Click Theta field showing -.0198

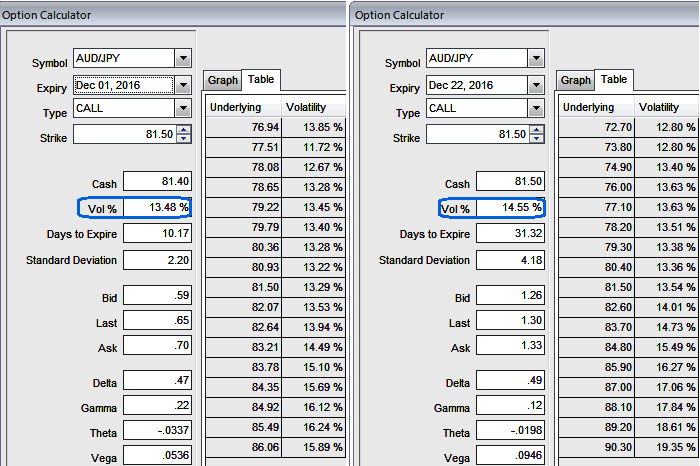tap(511, 430)
